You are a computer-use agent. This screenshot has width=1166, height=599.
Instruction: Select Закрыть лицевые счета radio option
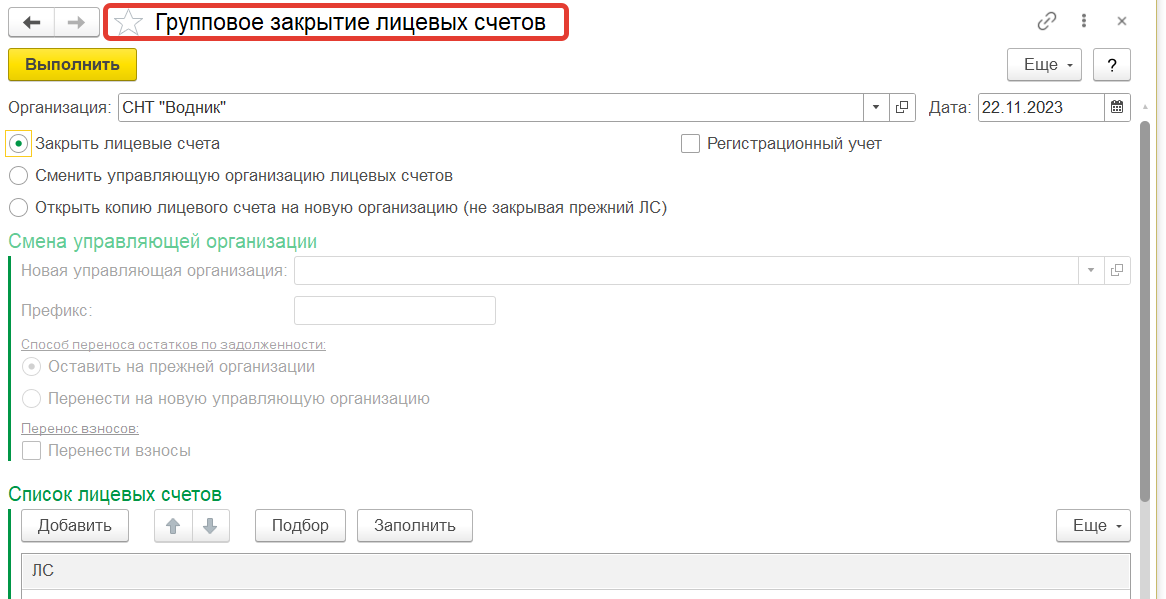coord(19,143)
